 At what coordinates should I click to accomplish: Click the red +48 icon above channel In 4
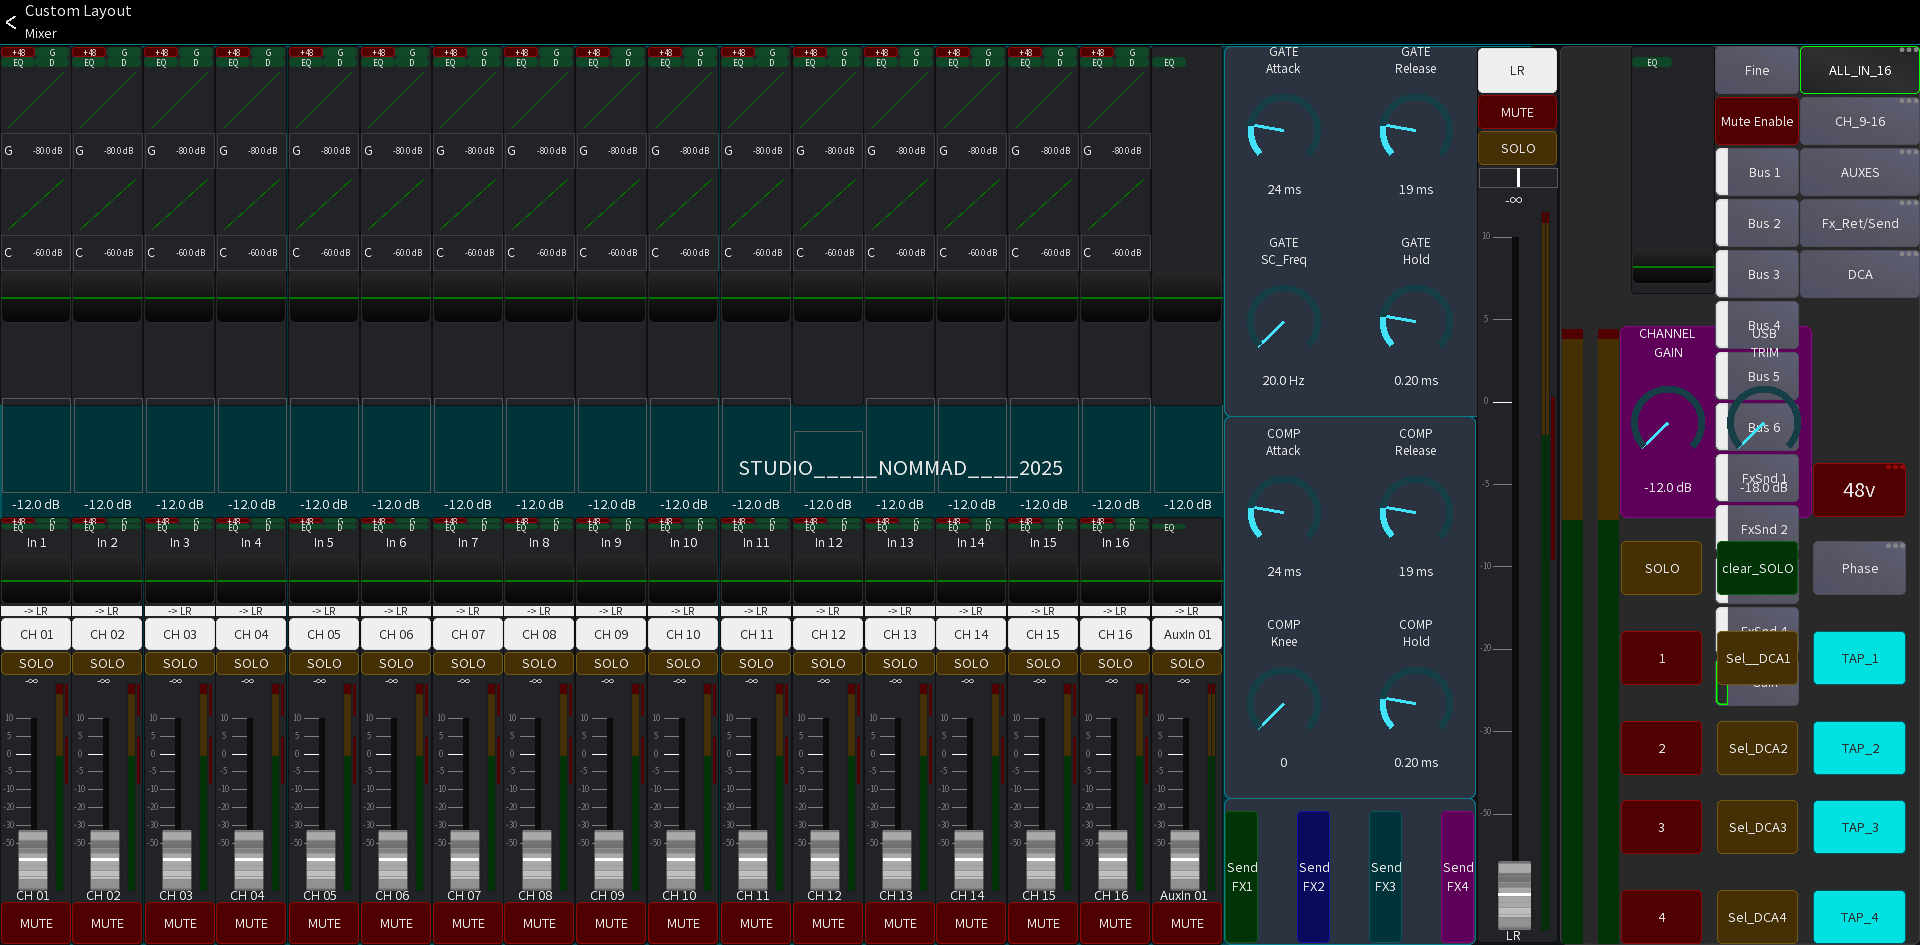tap(233, 54)
